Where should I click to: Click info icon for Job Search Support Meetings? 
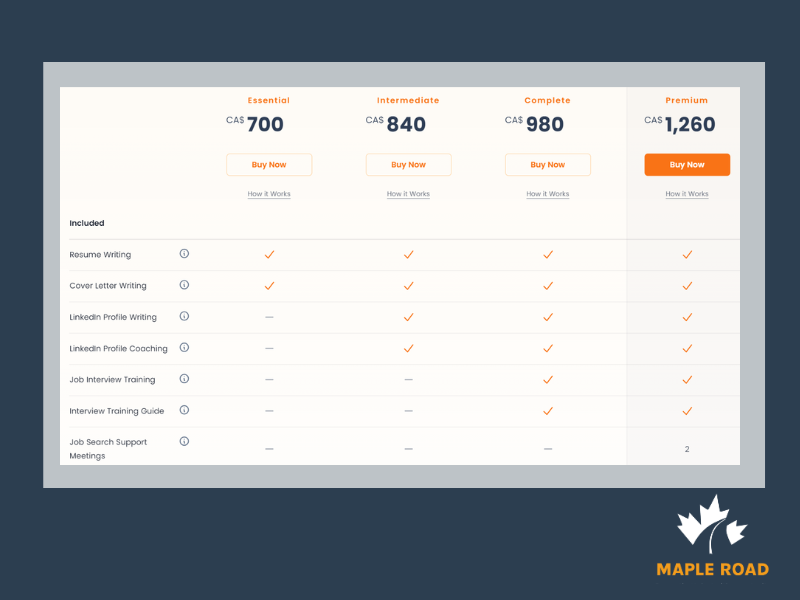pyautogui.click(x=184, y=441)
